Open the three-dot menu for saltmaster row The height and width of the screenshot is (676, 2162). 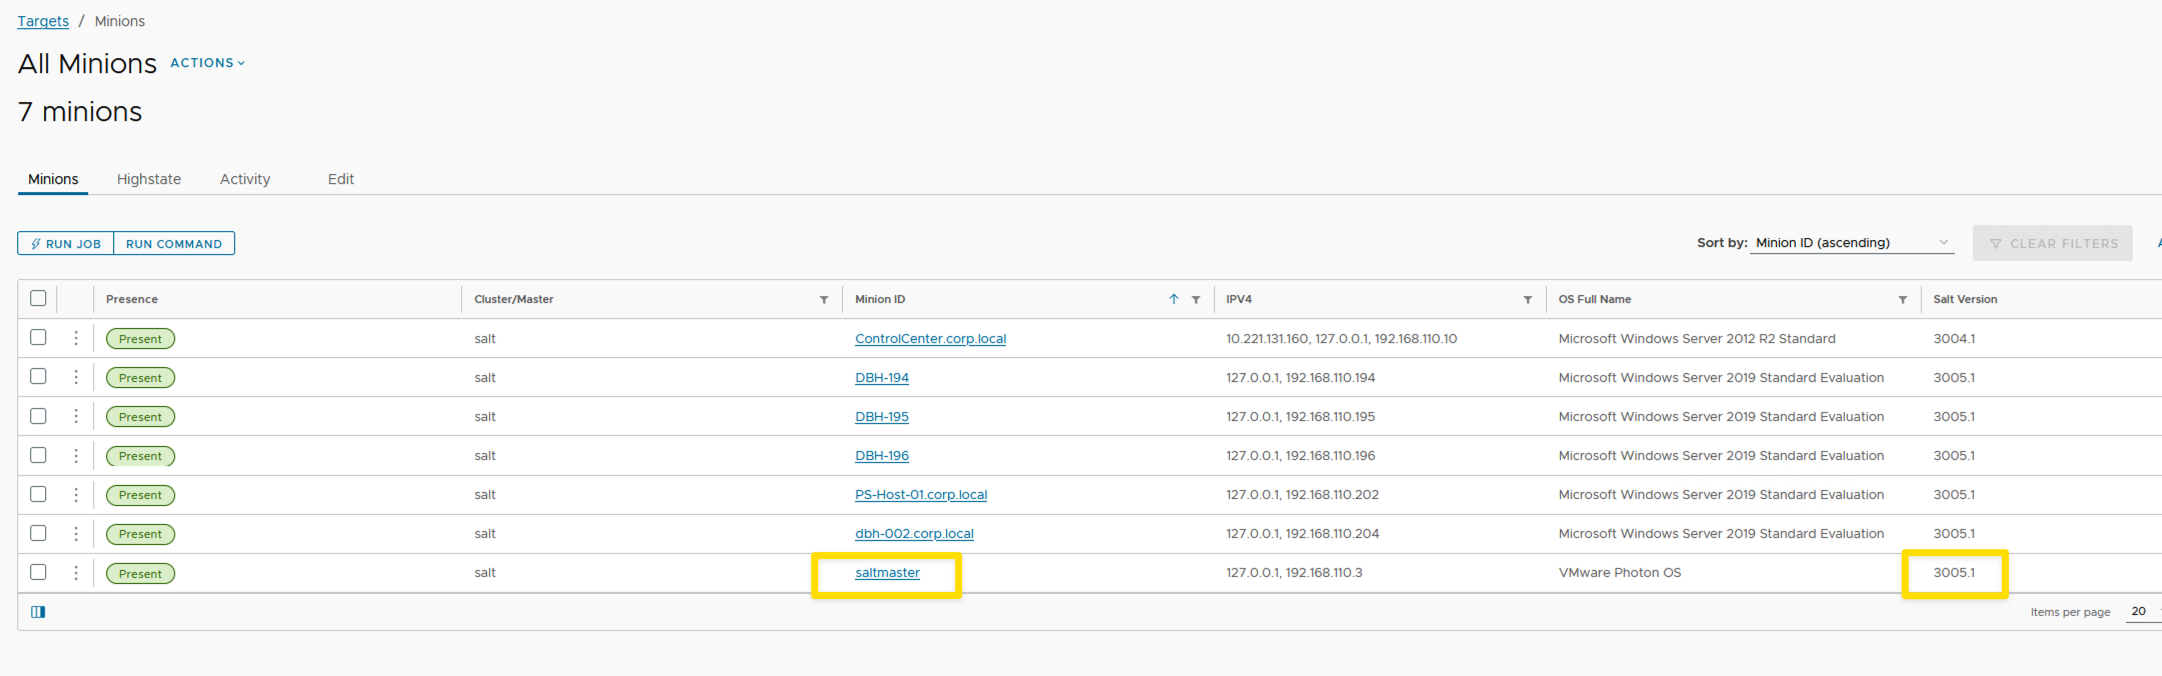pyautogui.click(x=76, y=573)
